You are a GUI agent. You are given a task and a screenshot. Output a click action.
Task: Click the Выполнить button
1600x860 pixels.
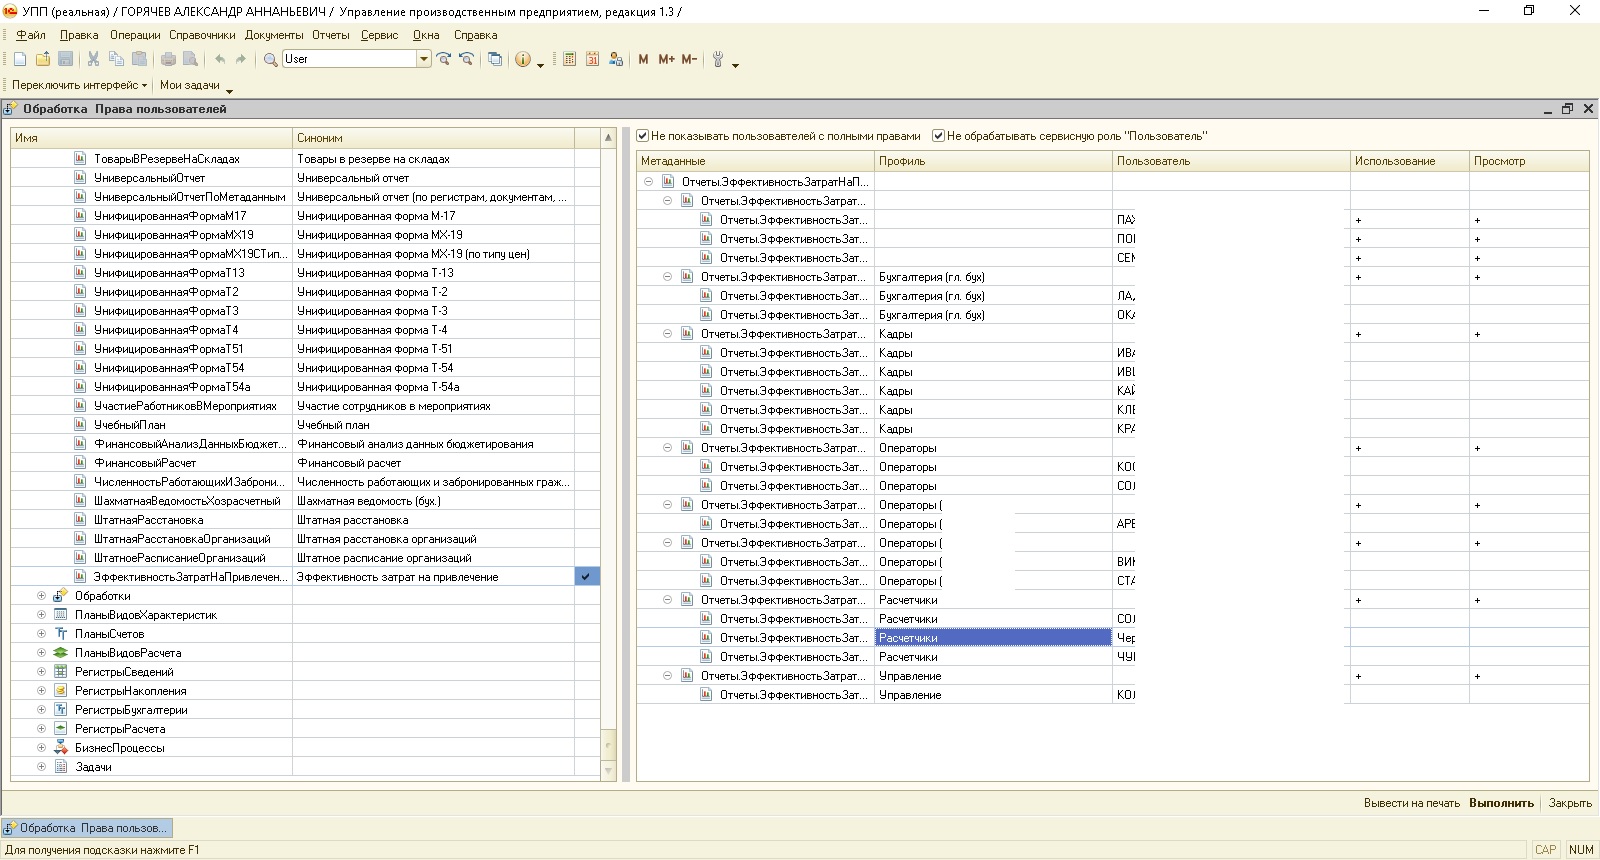point(1501,803)
